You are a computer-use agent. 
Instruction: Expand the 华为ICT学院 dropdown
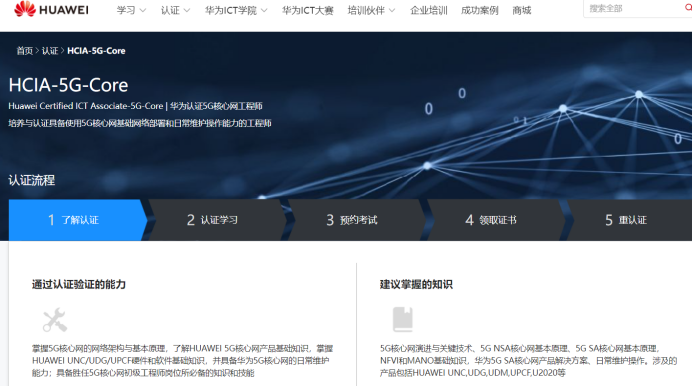click(x=236, y=10)
